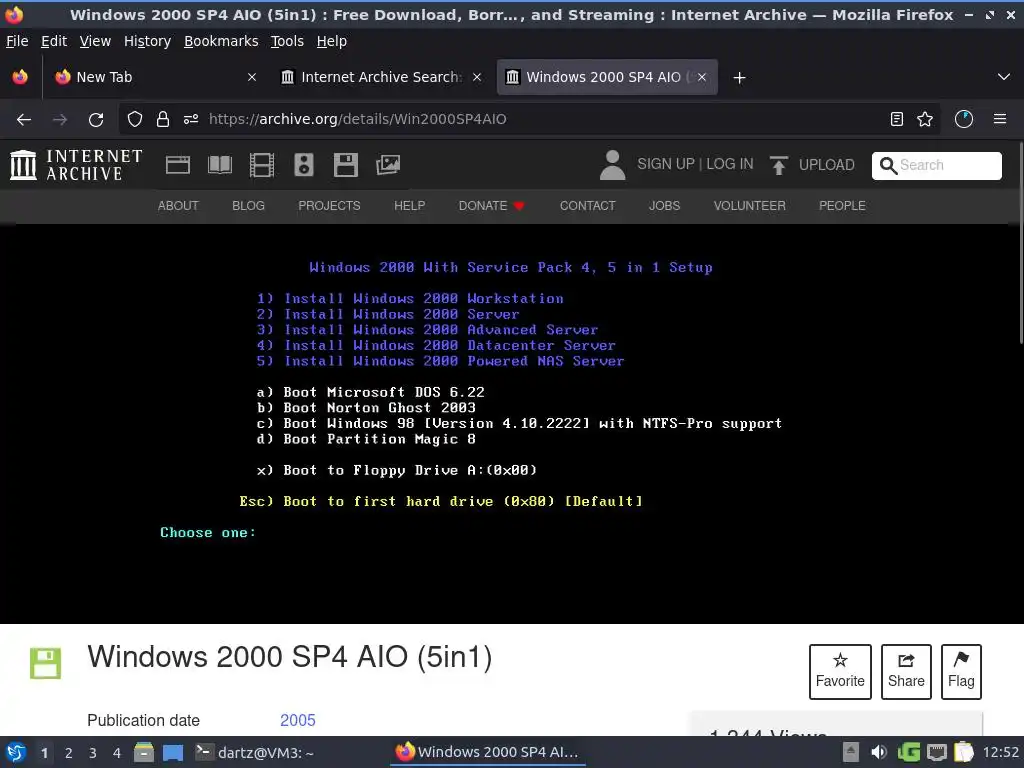
Task: Open the Bookmarks menu
Action: coord(221,41)
